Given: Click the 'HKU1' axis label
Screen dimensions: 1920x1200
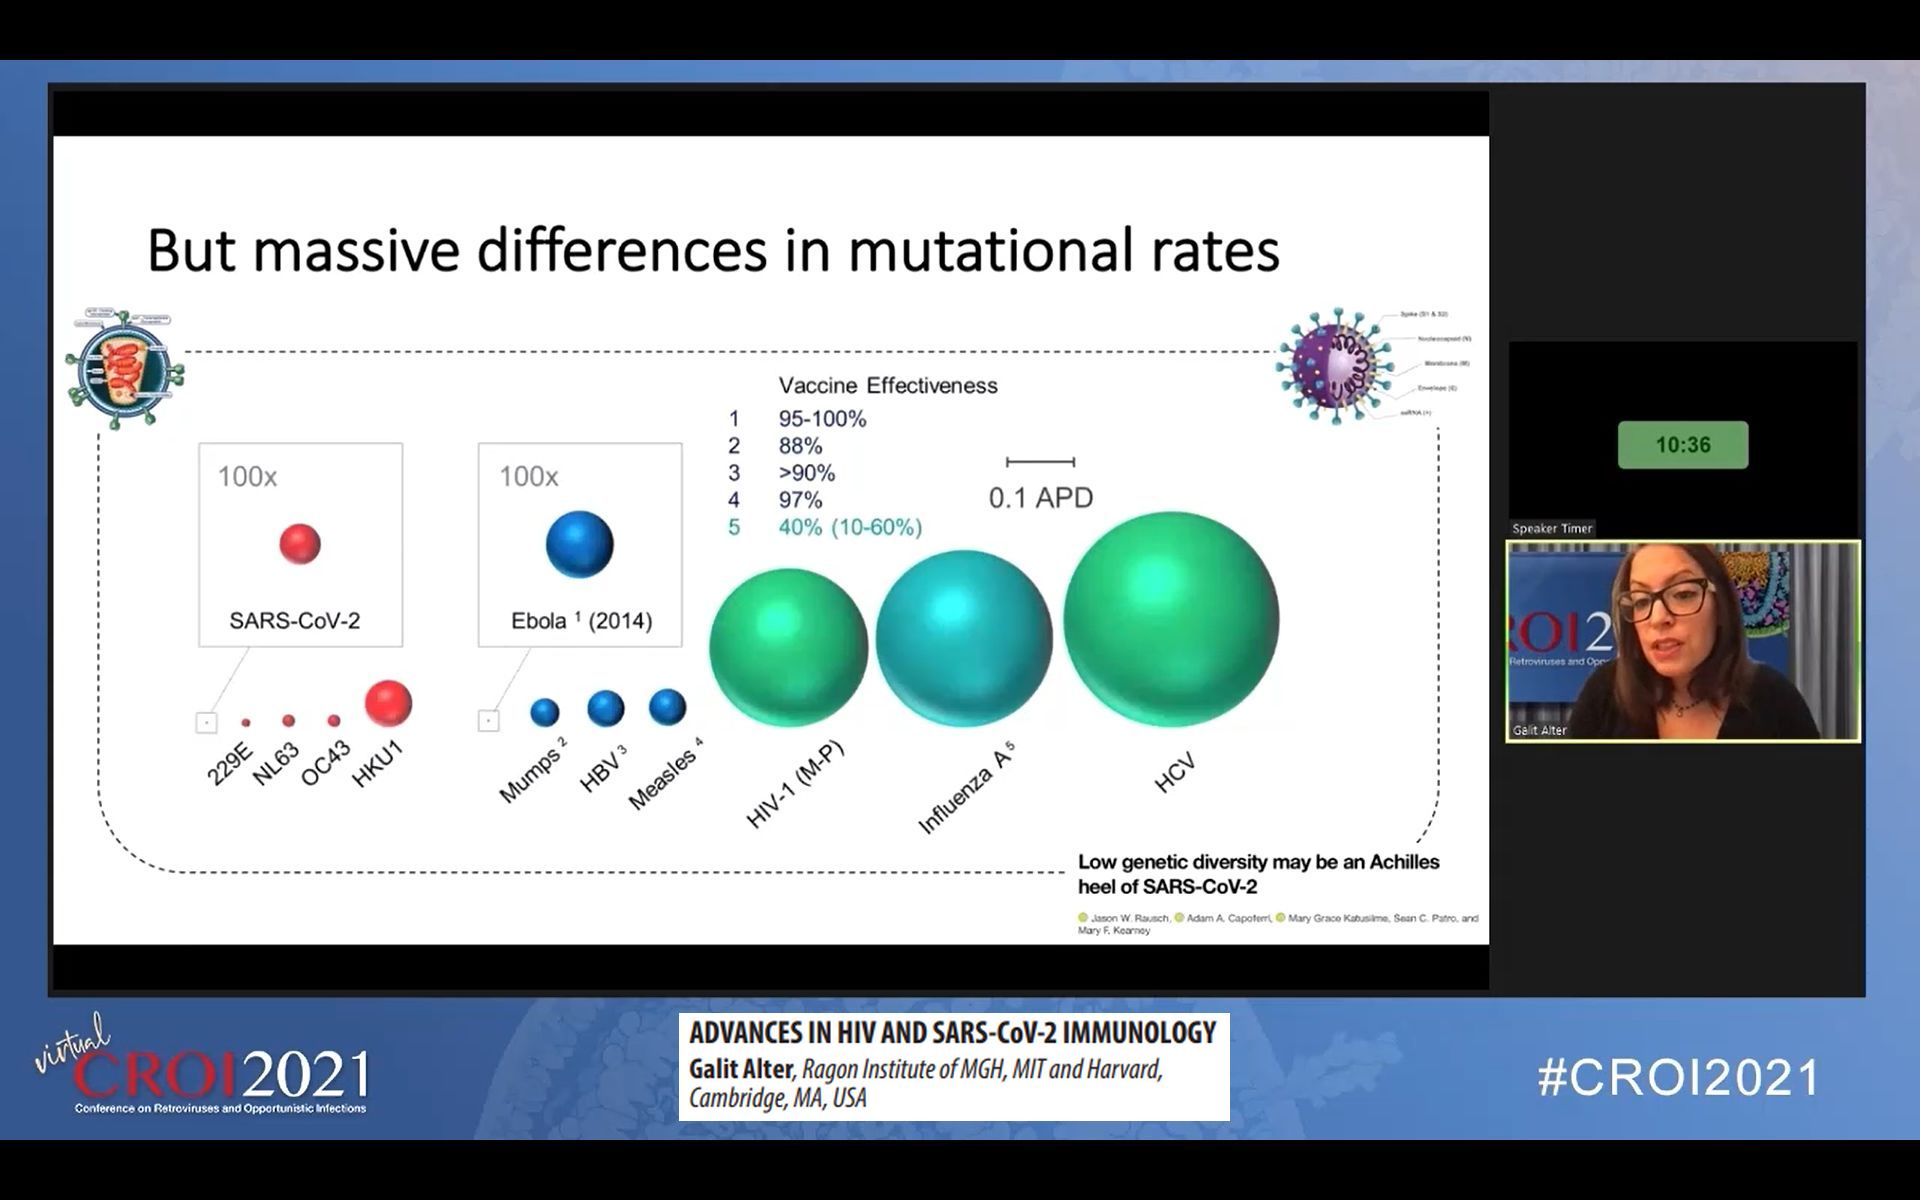Looking at the screenshot, I should pyautogui.click(x=377, y=764).
